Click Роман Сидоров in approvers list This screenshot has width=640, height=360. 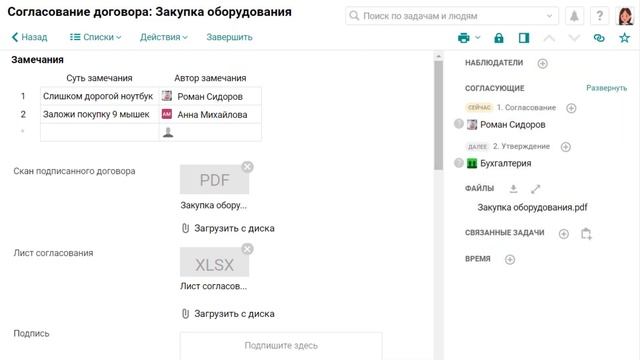(x=512, y=124)
